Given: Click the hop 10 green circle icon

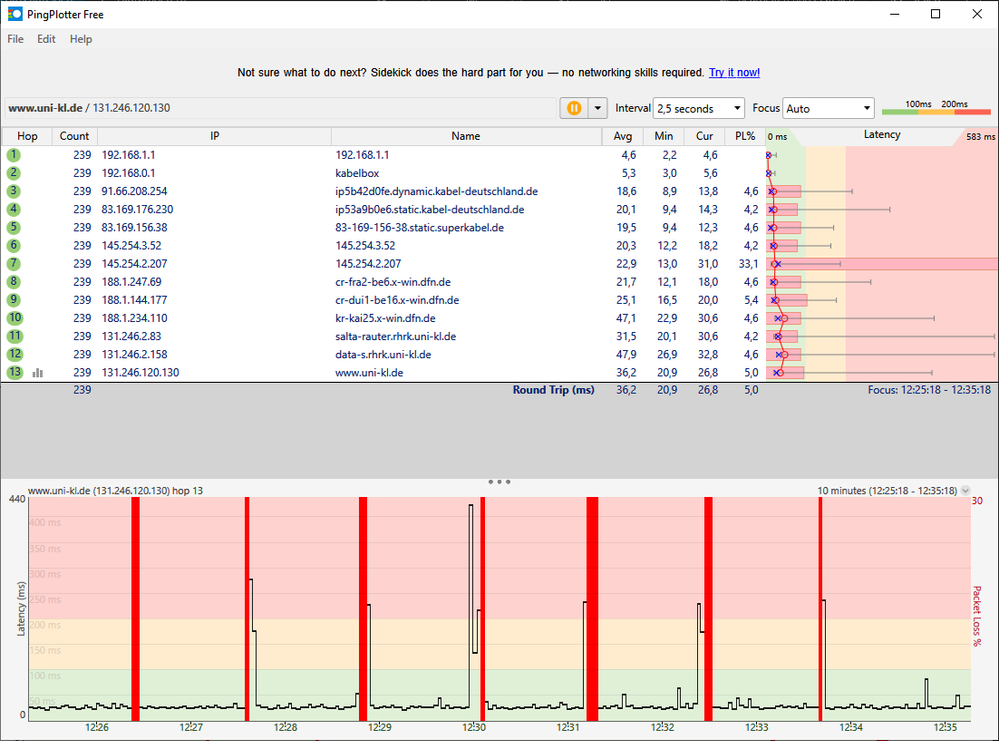Looking at the screenshot, I should 13,318.
